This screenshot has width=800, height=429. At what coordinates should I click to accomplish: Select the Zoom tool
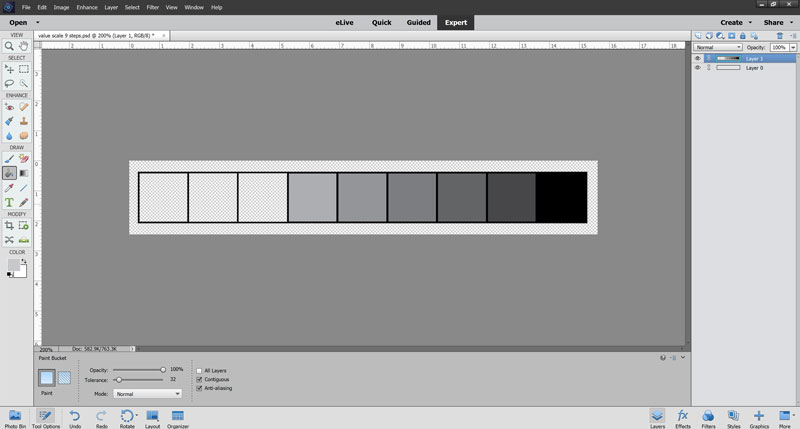9,46
